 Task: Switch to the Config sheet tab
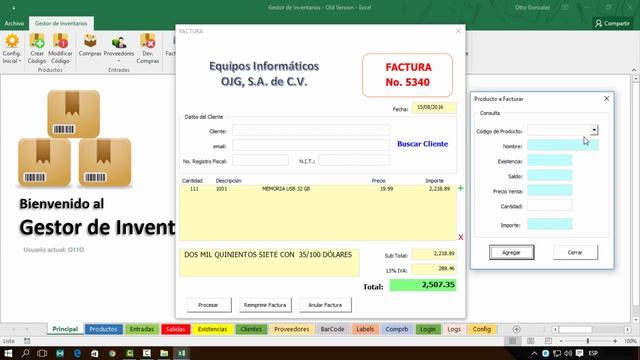(482, 329)
